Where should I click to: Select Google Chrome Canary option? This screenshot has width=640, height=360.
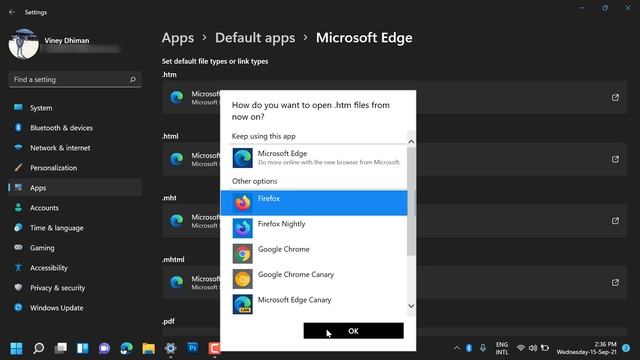click(314, 278)
